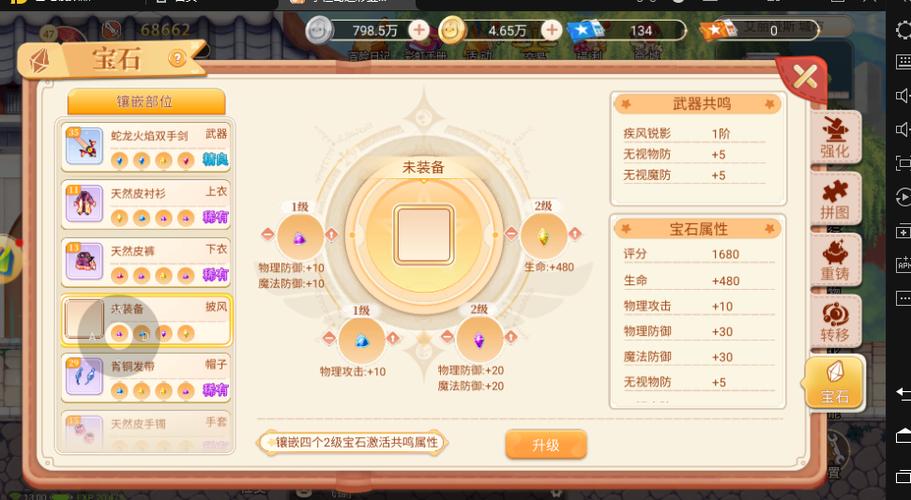Select the 宝石 gem side tab
This screenshot has width=911, height=500.
pos(834,383)
